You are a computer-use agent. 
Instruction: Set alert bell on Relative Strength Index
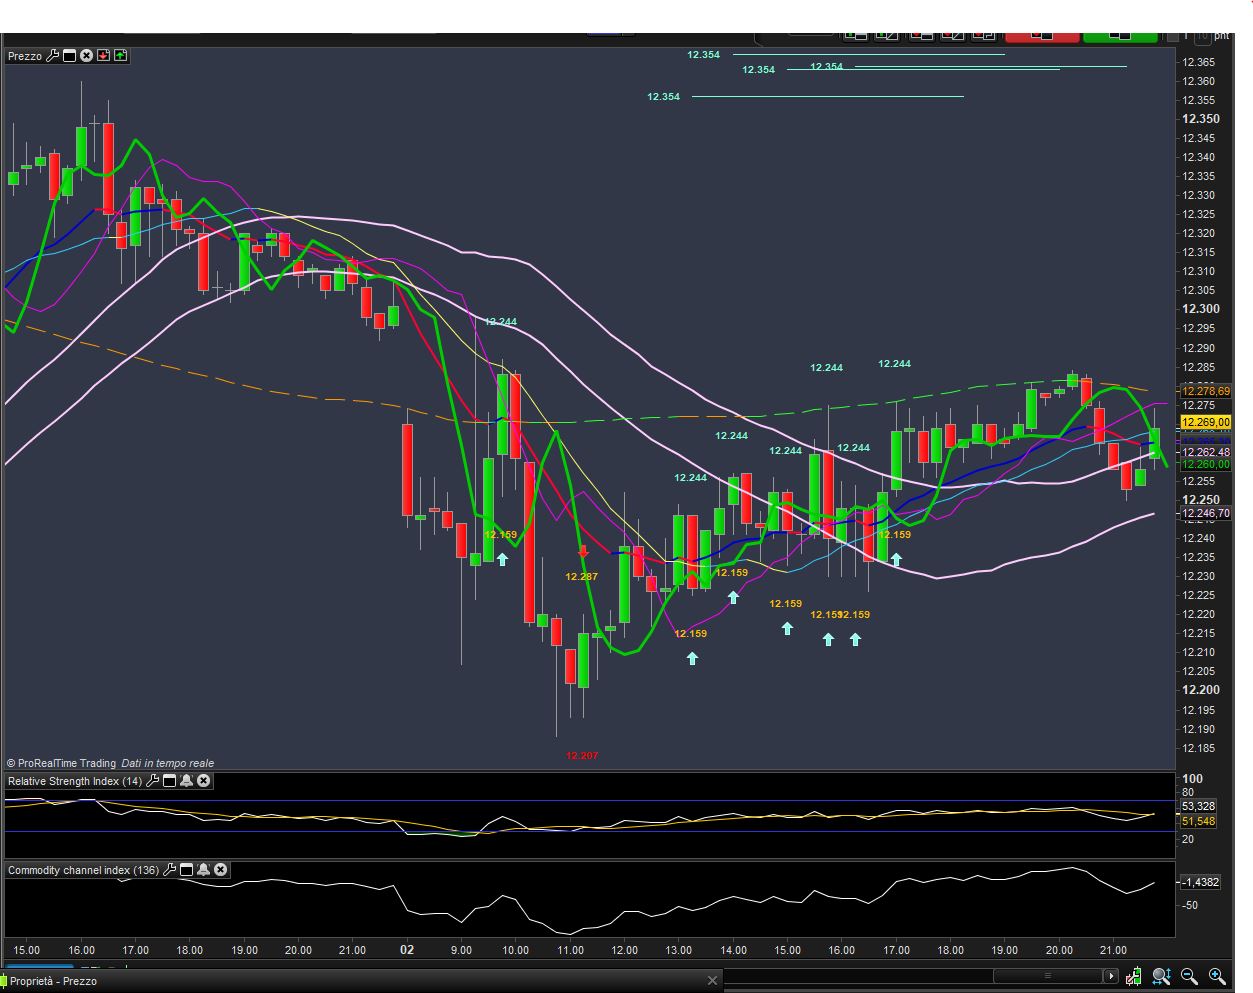tap(186, 781)
